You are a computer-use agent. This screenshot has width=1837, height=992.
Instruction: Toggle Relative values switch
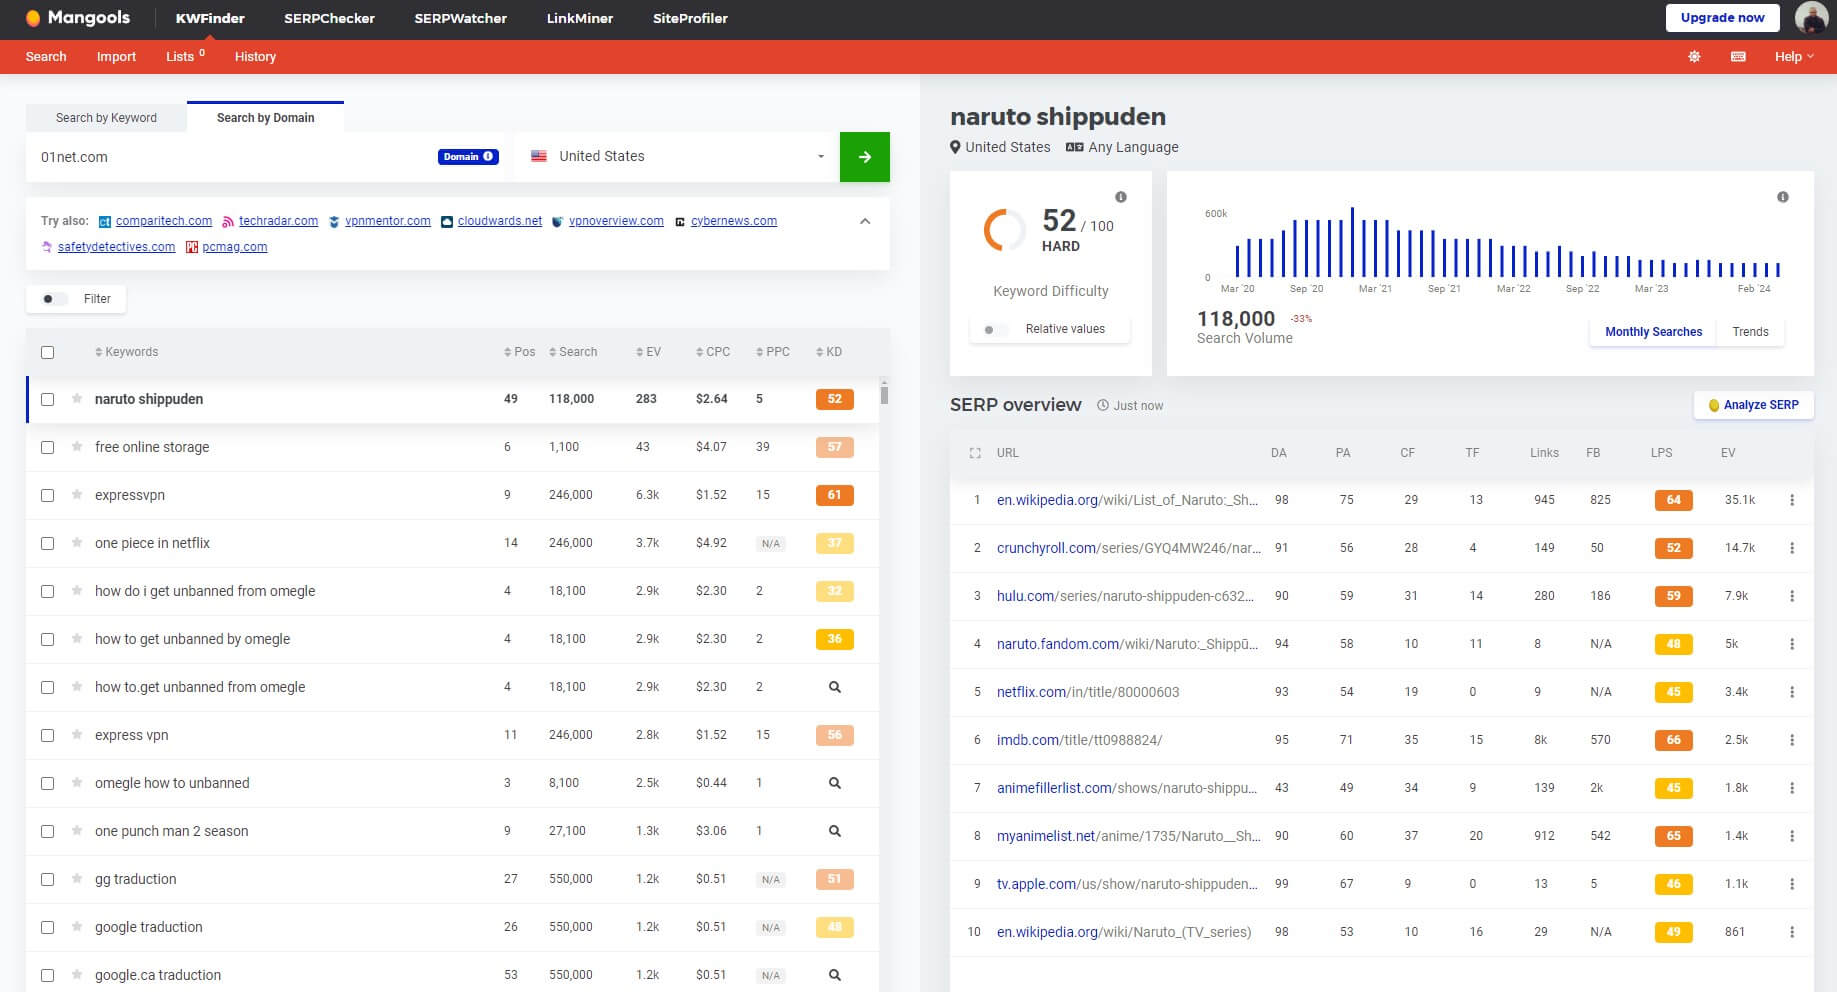pos(995,329)
